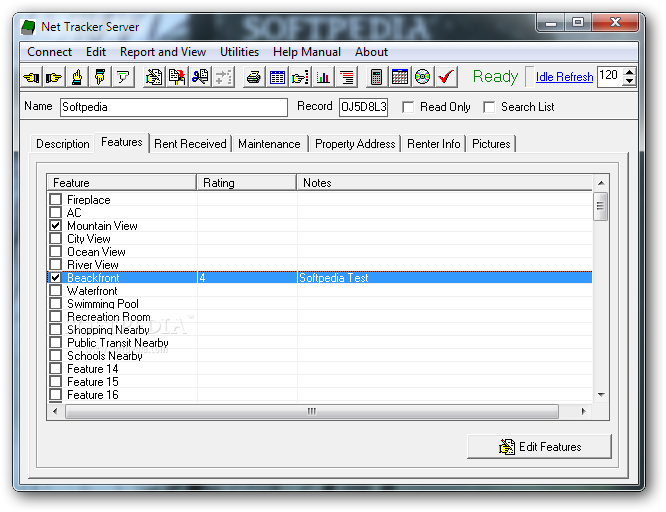Check the AC feature box
666x512 pixels.
point(56,212)
